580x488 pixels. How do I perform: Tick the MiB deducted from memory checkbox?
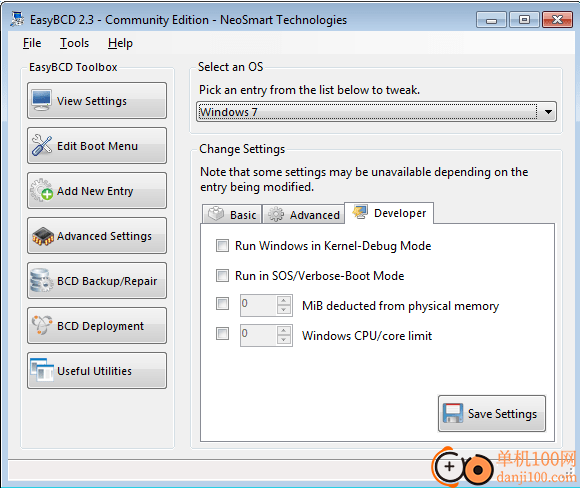point(222,304)
